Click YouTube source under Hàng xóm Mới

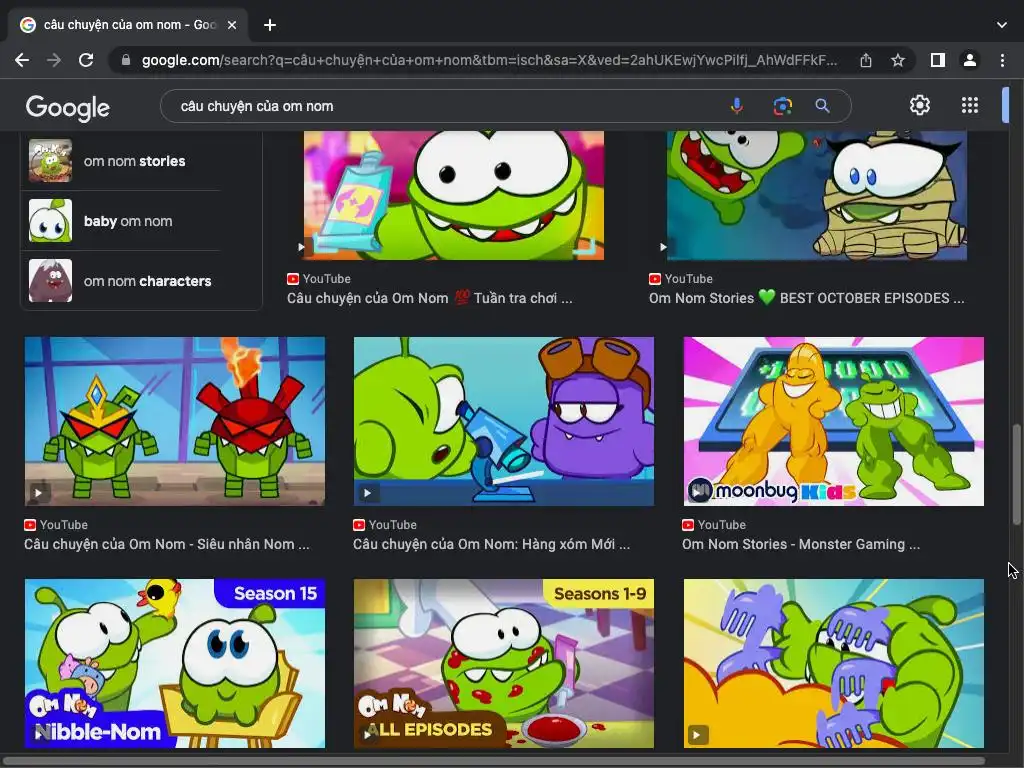[385, 525]
